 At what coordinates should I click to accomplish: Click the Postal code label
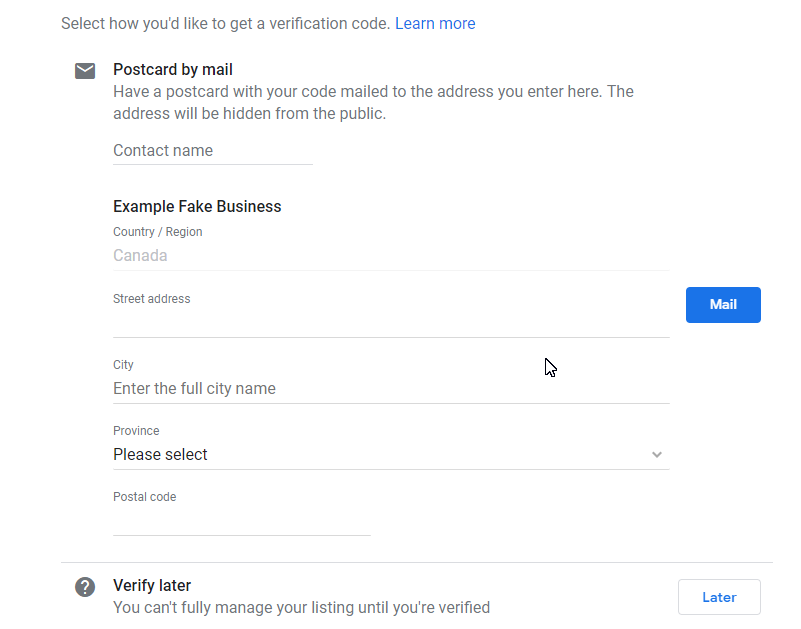[144, 497]
